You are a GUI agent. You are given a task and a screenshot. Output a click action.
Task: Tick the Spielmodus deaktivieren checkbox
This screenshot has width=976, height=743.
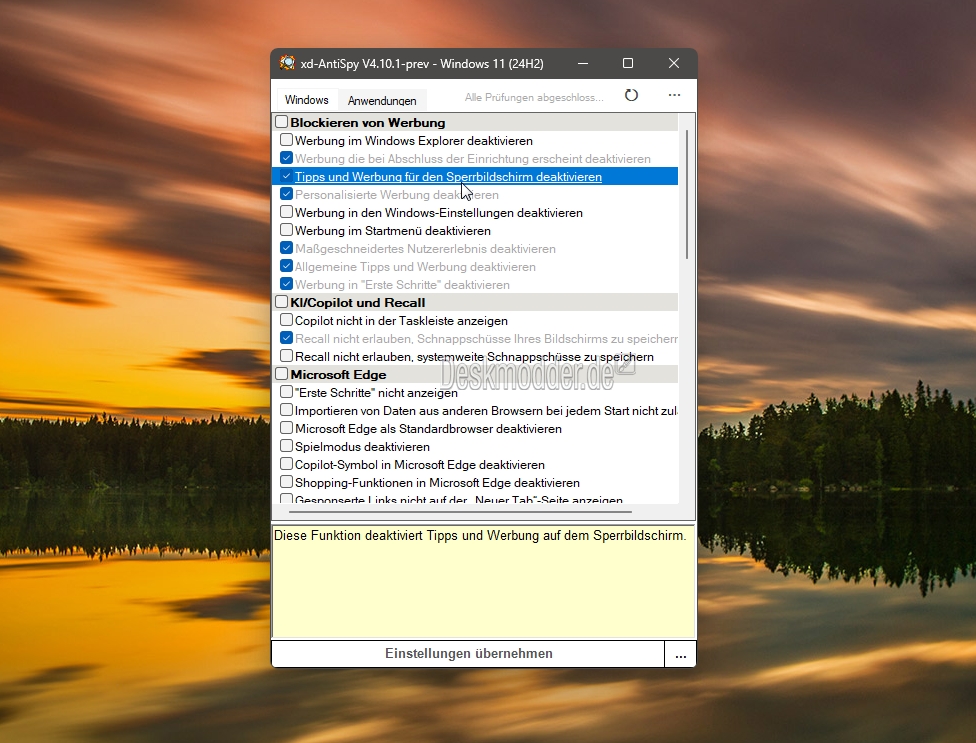(286, 446)
